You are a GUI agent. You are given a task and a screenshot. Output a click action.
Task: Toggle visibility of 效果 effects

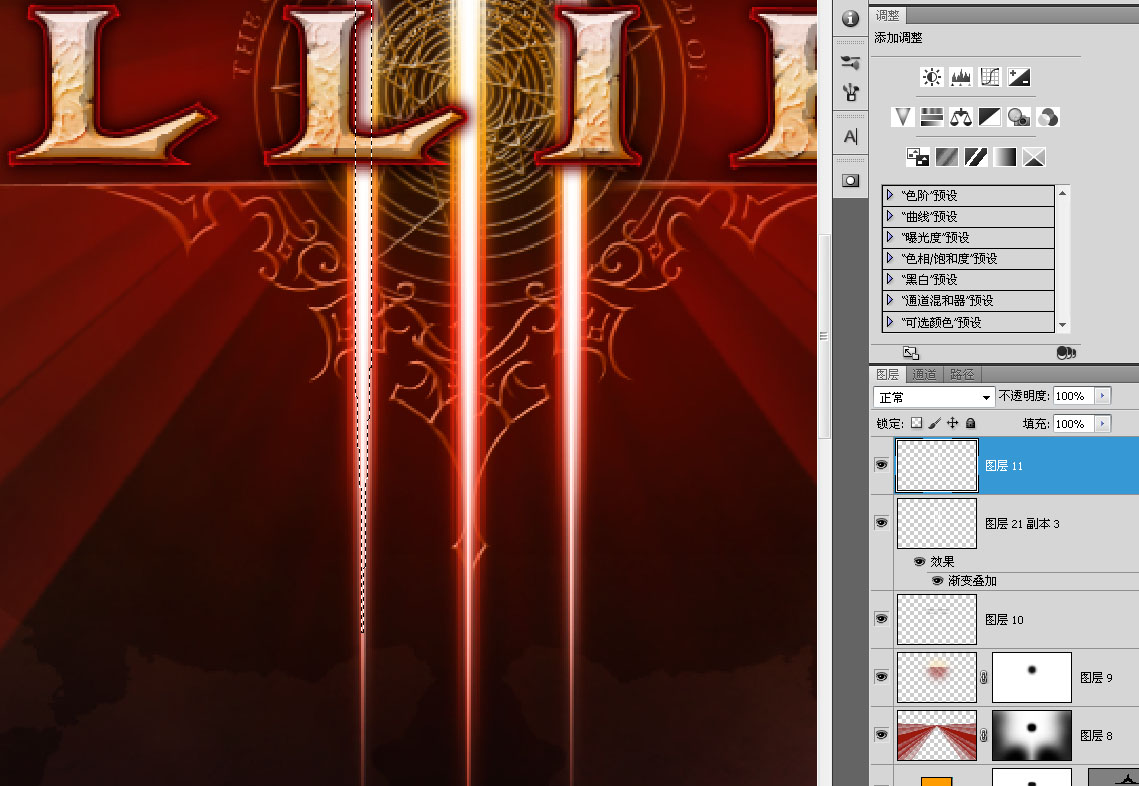point(920,562)
